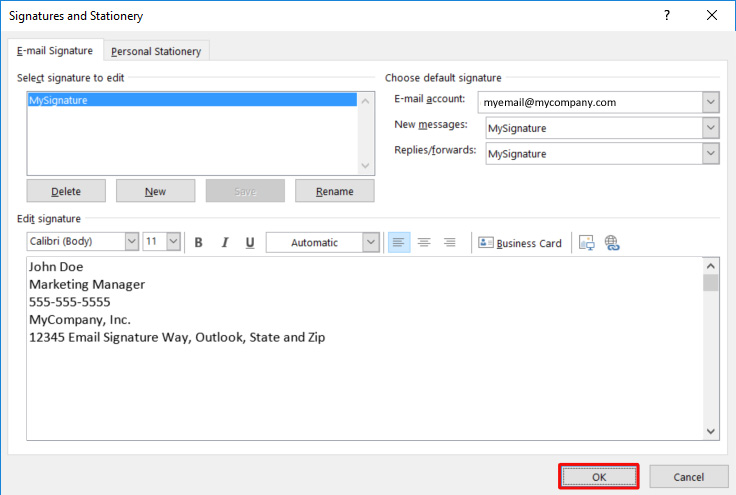The height and width of the screenshot is (495, 736).
Task: Click the Help question mark button
Action: pos(667,15)
